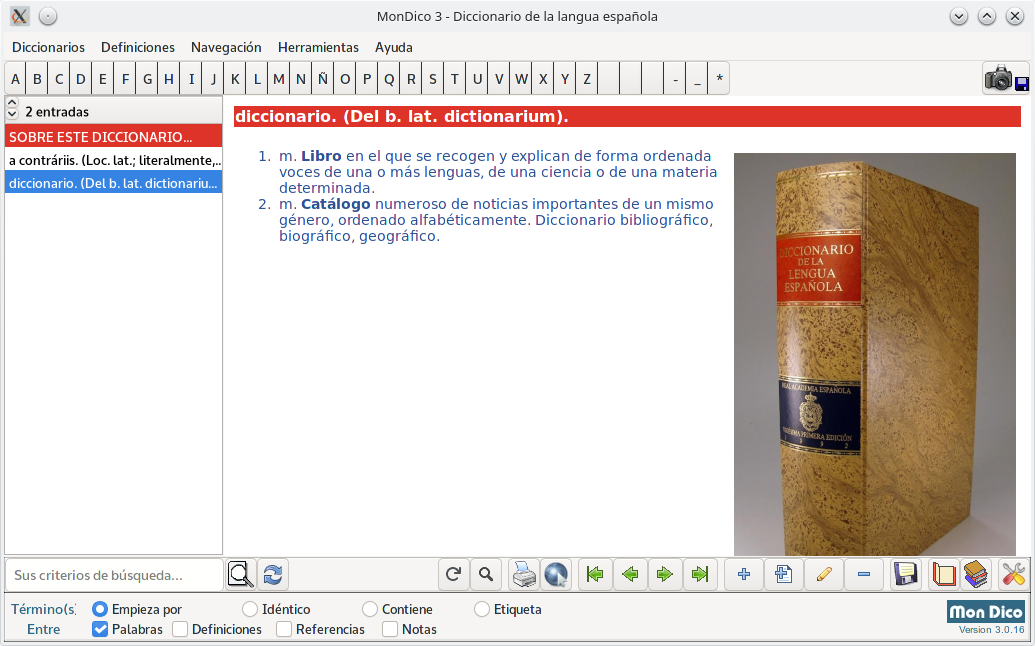Viewport: 1035px width, 646px height.
Task: Click the dictionary book photo
Action: point(875,354)
